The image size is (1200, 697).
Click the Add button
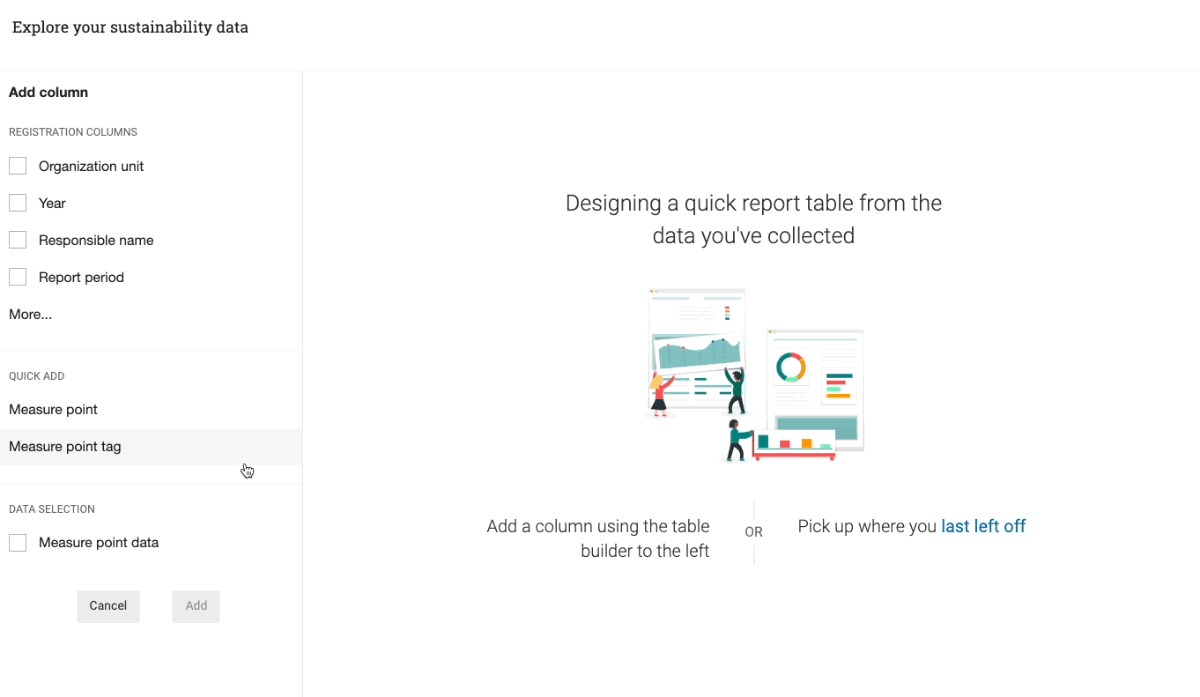point(196,606)
